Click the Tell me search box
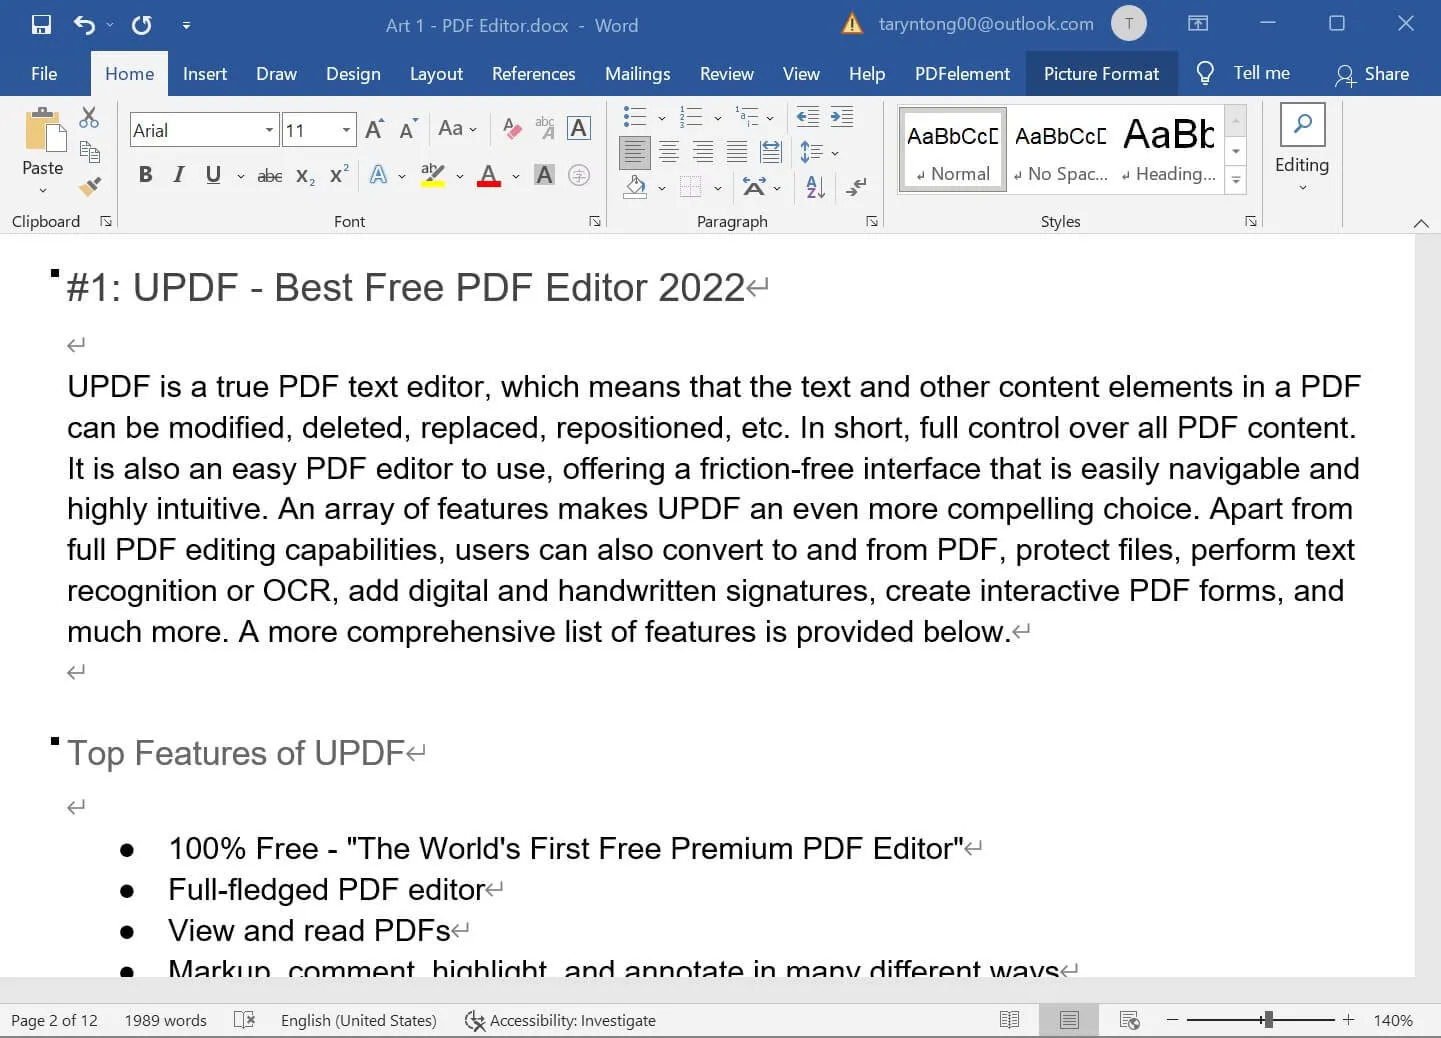Image resolution: width=1441 pixels, height=1038 pixels. tap(1243, 73)
